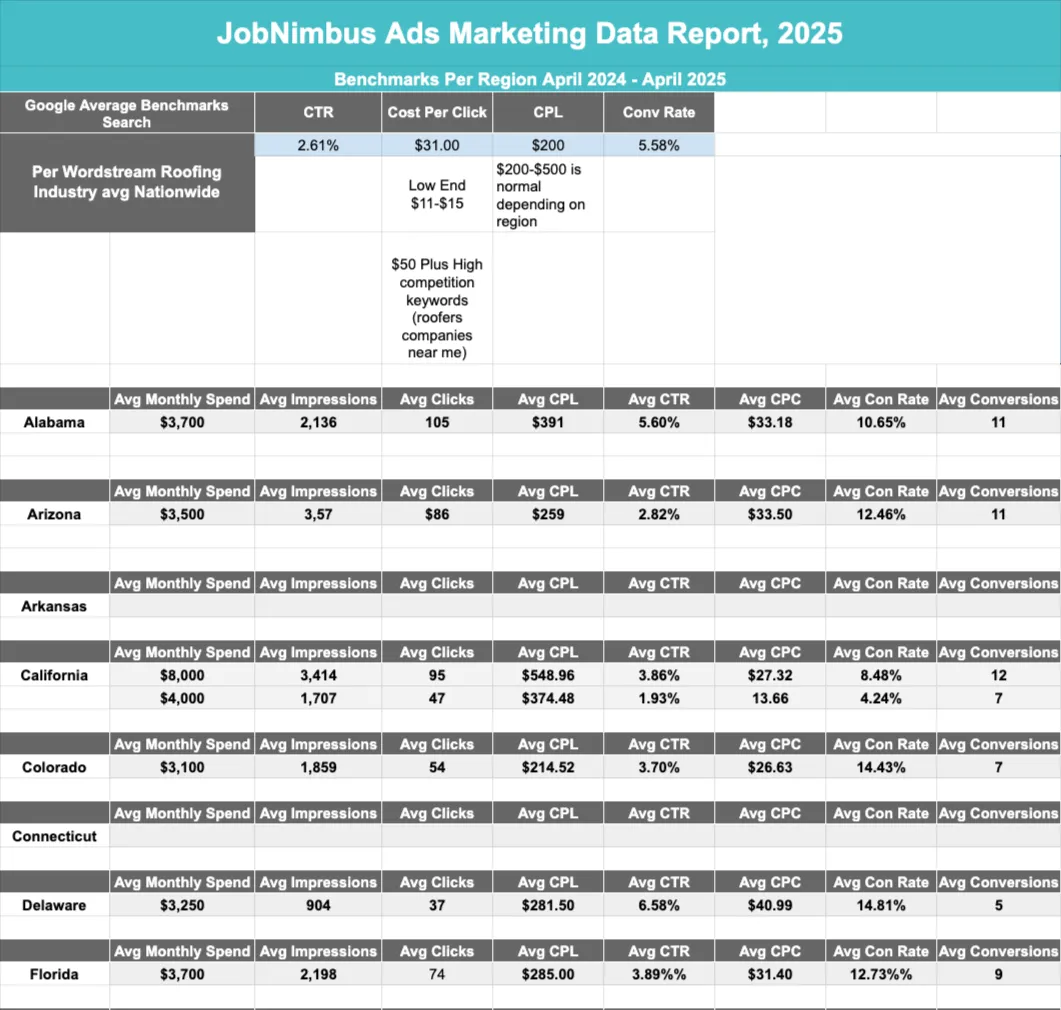Image resolution: width=1061 pixels, height=1010 pixels.
Task: Select Arizona's Avg CPL $259
Action: tap(548, 514)
